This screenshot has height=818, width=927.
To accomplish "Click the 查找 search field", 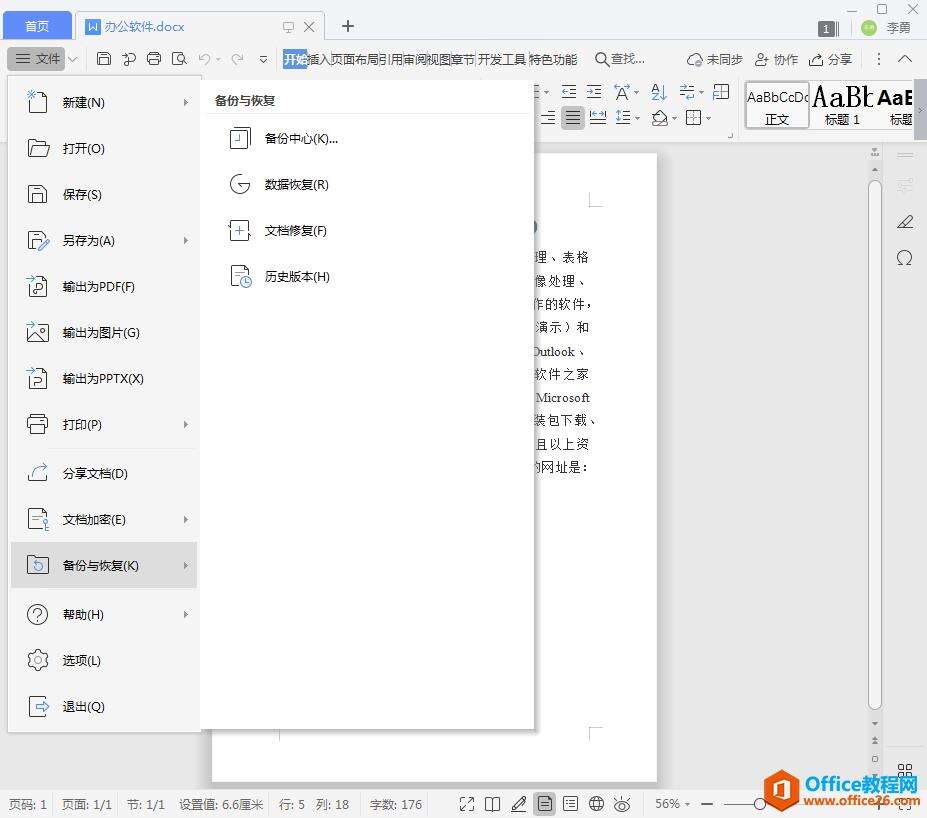I will click(x=620, y=59).
